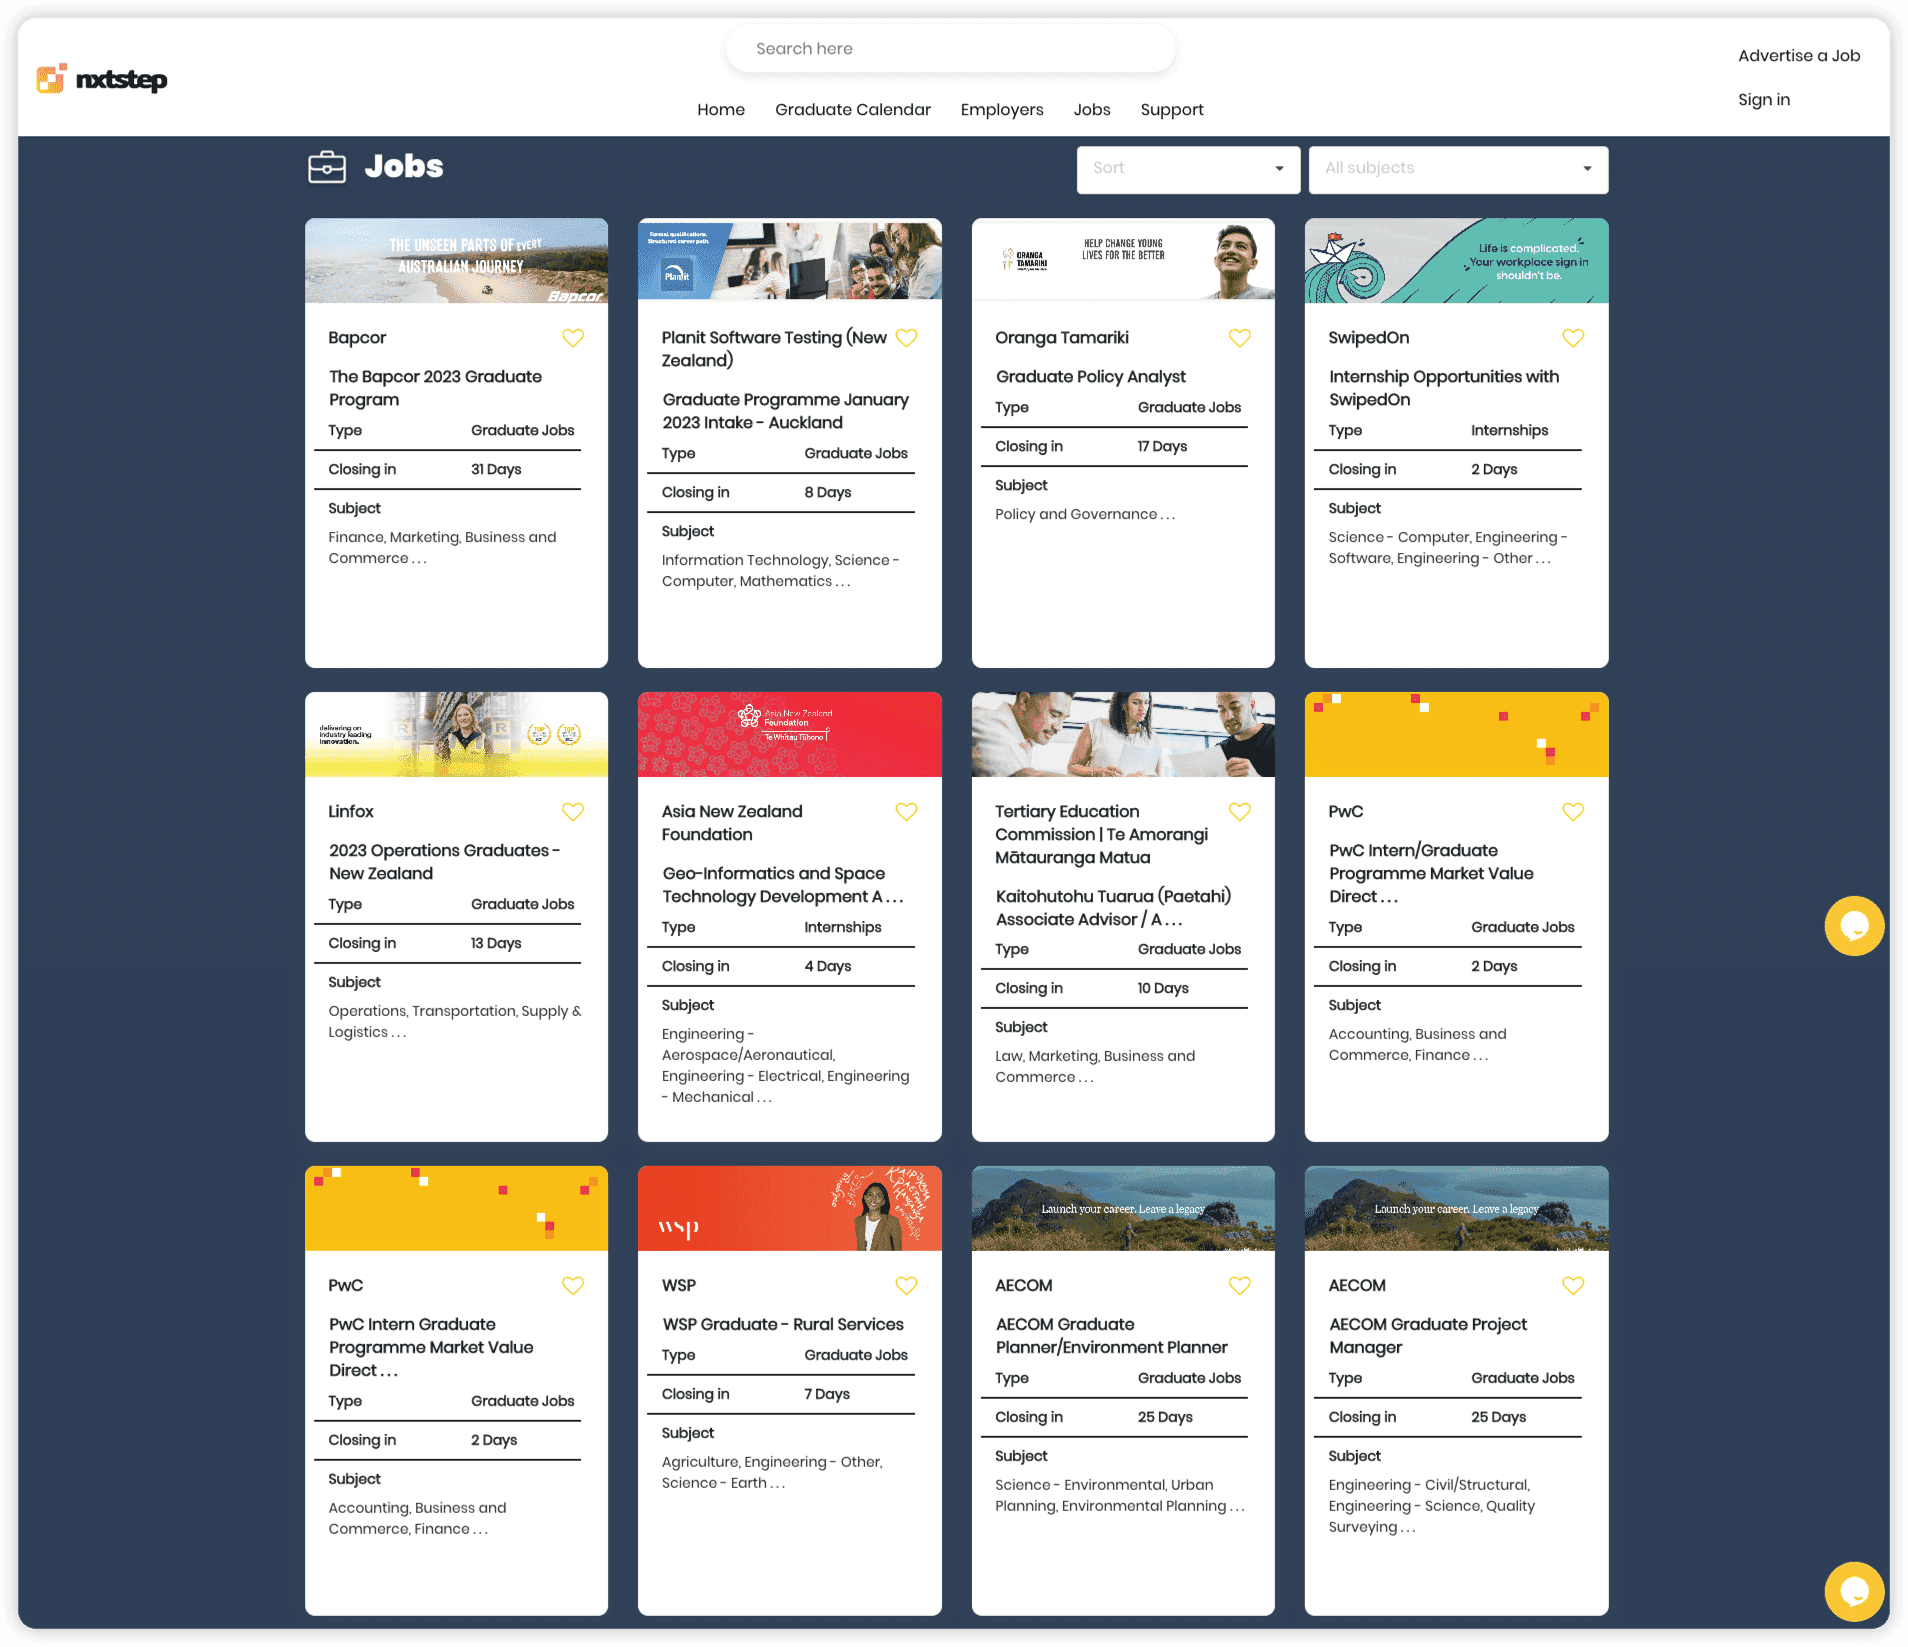Click the Oranga Tamariki banner image
The width and height of the screenshot is (1908, 1647).
[1123, 261]
